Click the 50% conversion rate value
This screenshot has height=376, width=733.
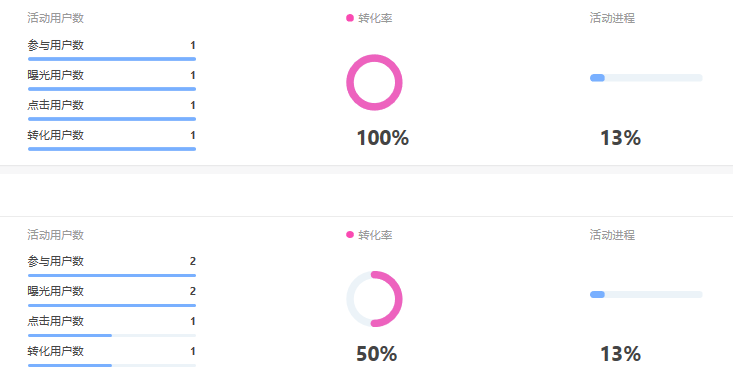[x=376, y=354]
